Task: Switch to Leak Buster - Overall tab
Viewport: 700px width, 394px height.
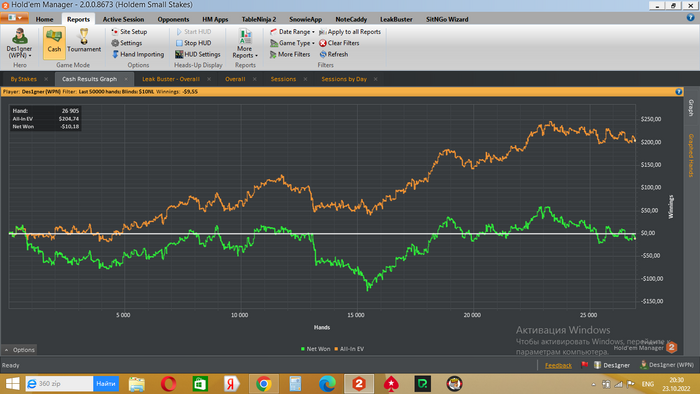Action: (171, 79)
